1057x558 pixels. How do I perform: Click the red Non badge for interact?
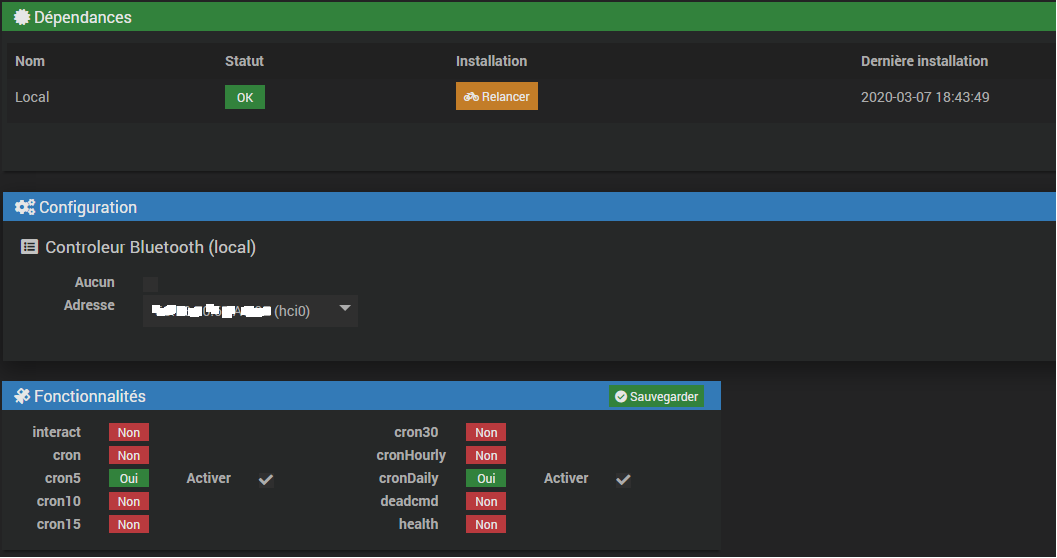coord(129,433)
